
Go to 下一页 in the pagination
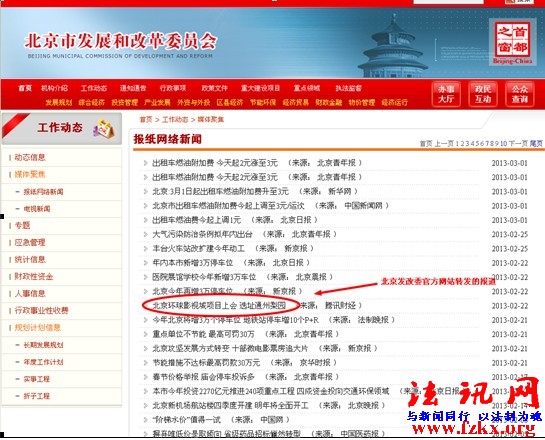(518, 143)
